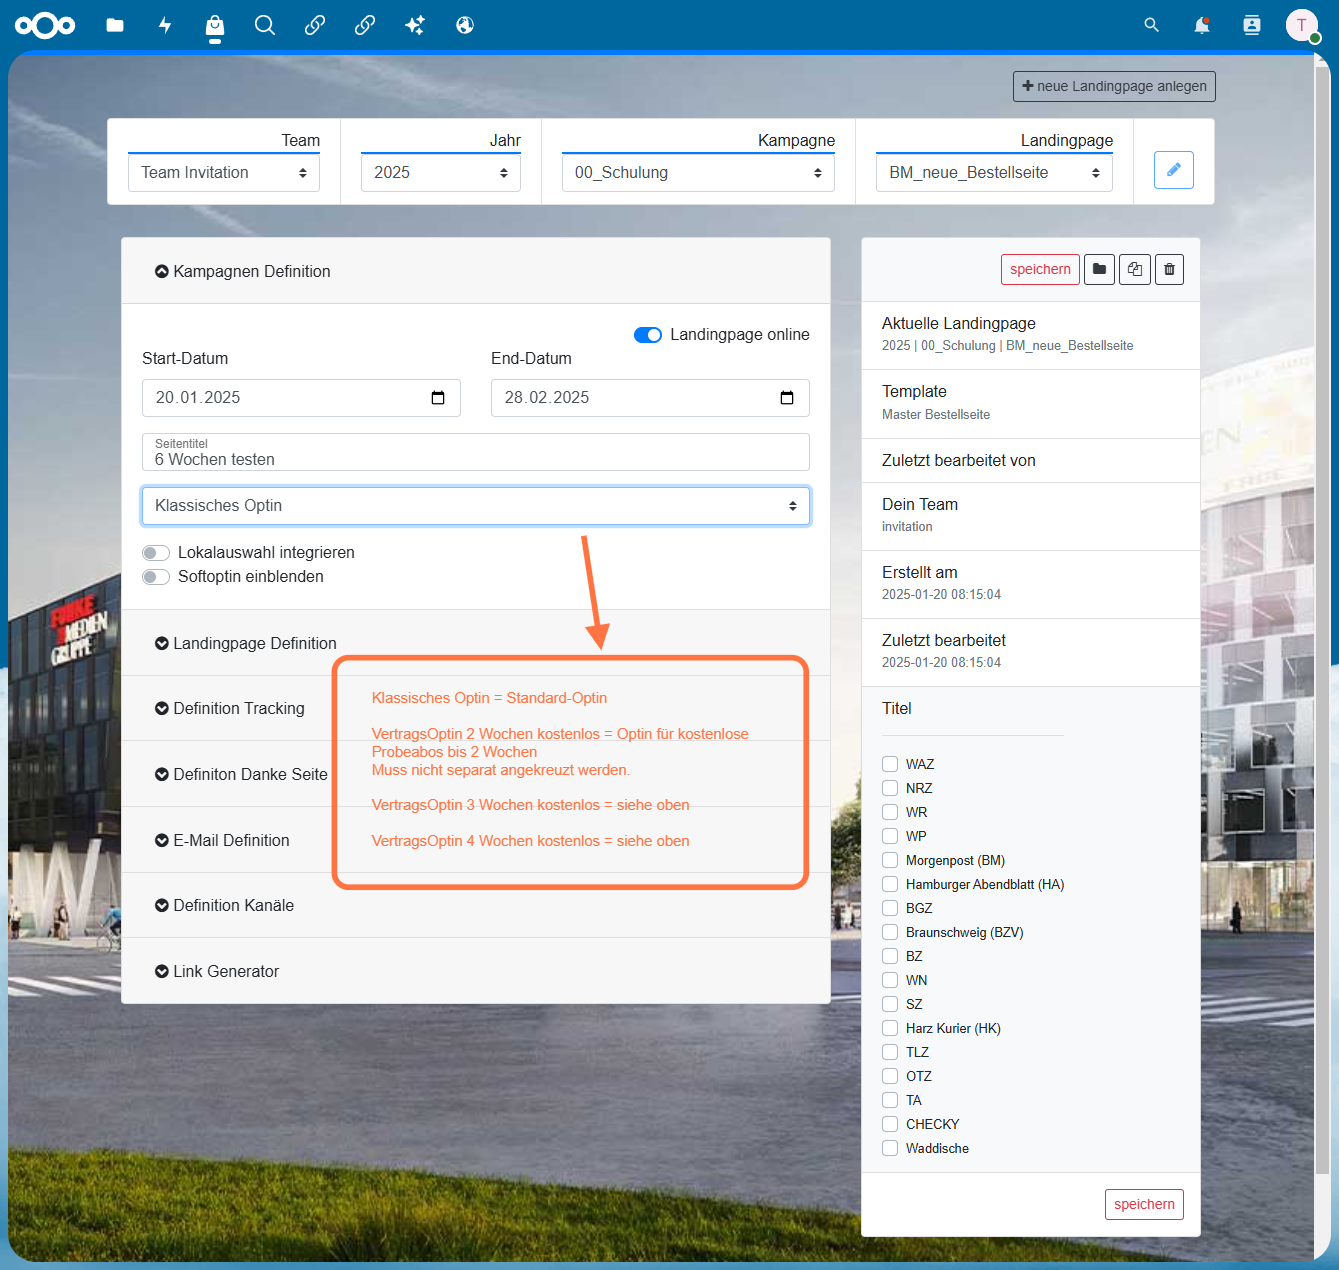Check the Hamburger Abendblatt (HA) checkbox
1339x1270 pixels.
(890, 884)
